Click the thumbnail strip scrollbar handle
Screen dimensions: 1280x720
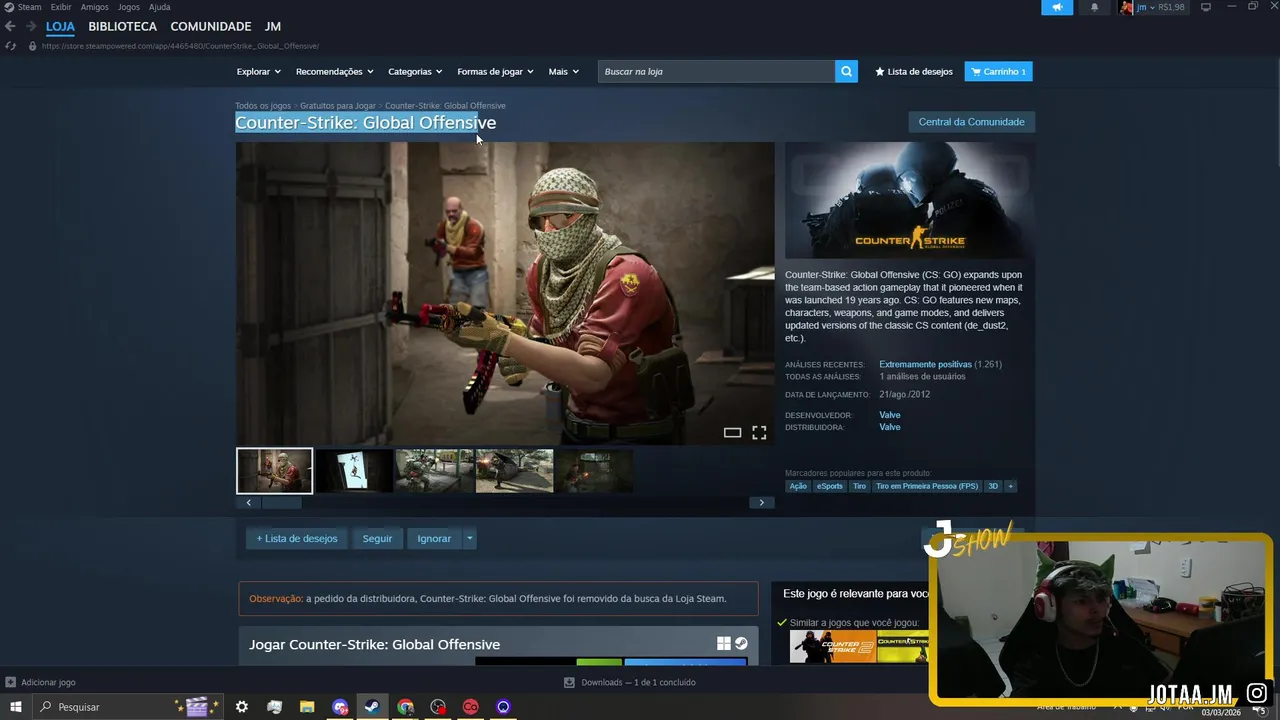[282, 503]
